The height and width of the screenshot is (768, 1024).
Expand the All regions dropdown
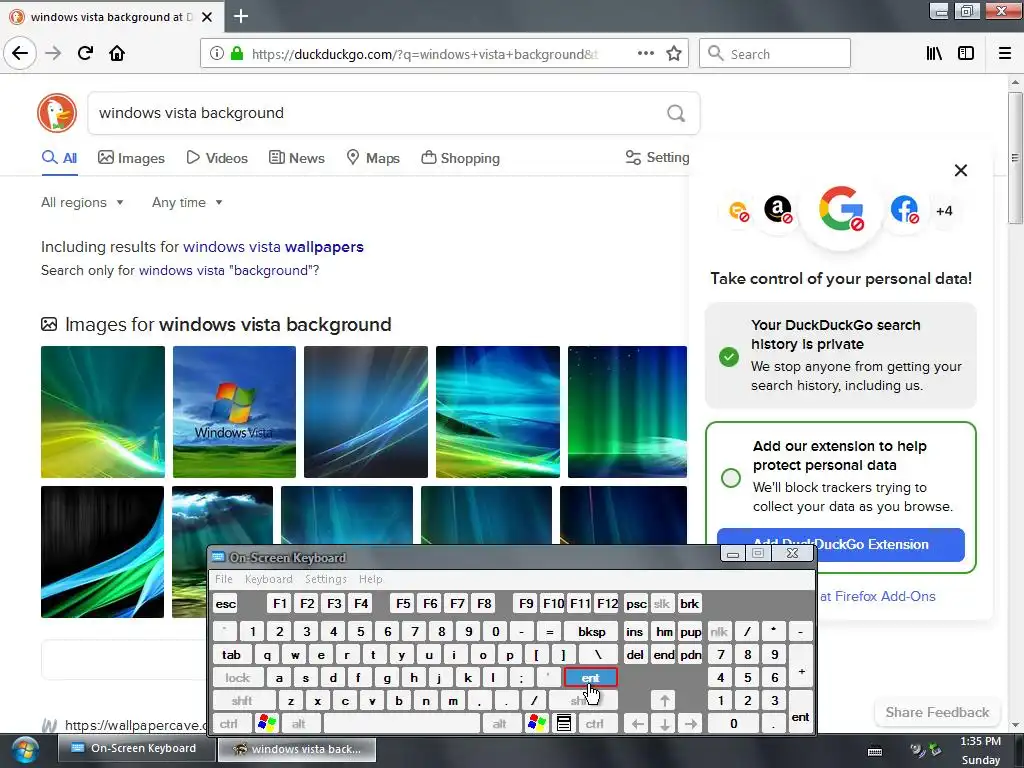coord(82,202)
